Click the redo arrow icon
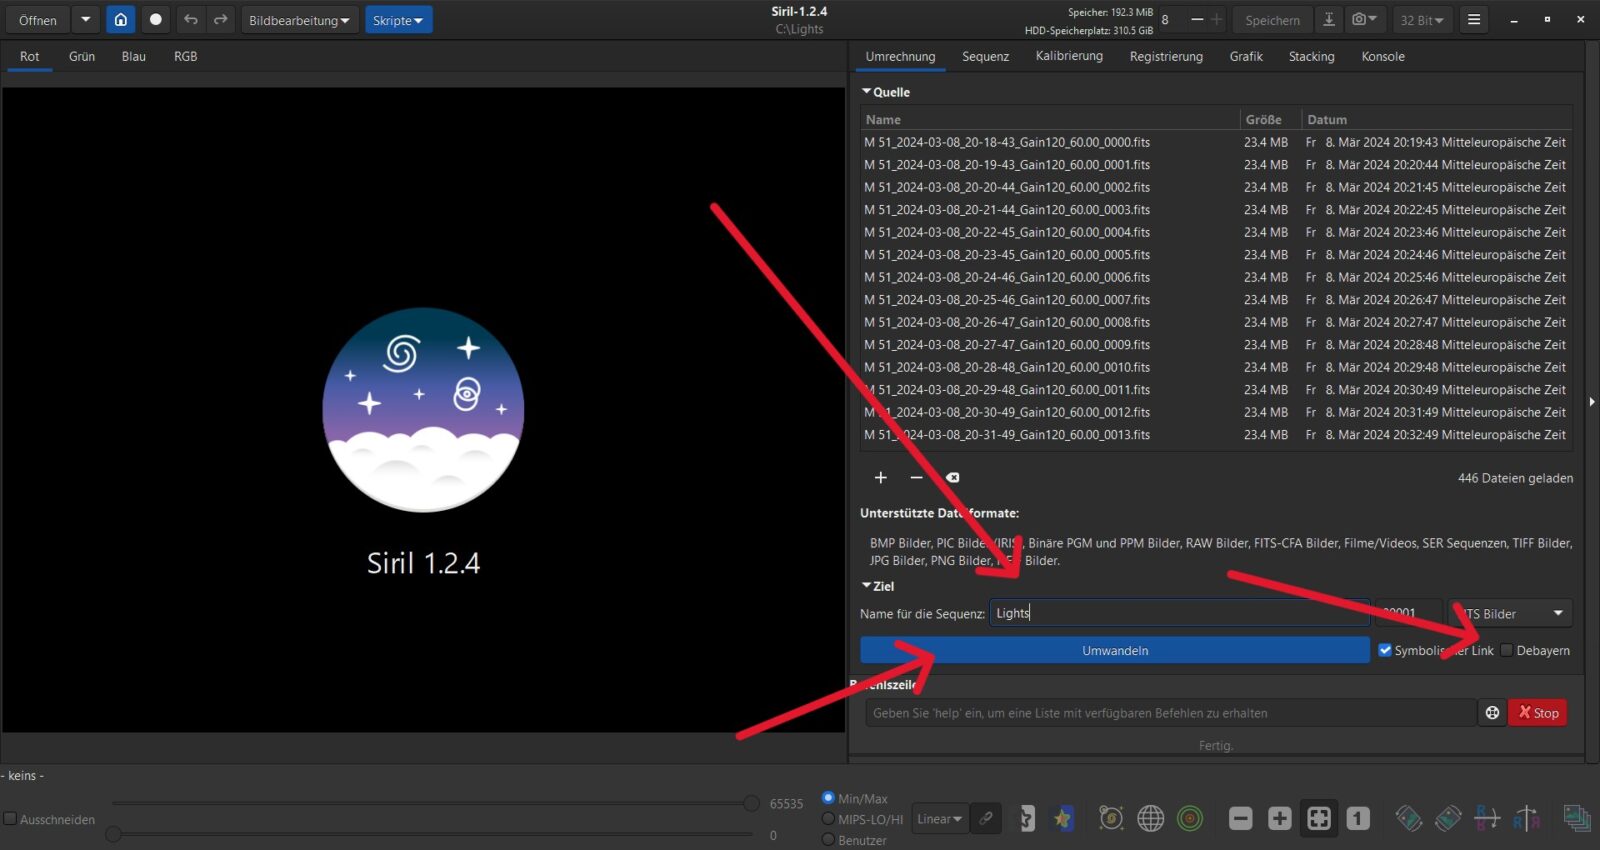The image size is (1600, 850). pos(220,20)
